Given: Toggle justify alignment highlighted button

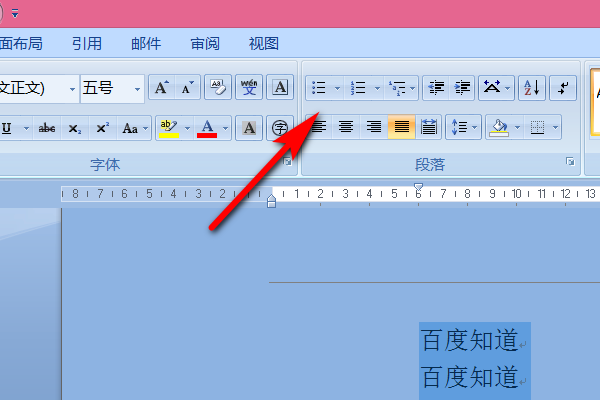Looking at the screenshot, I should coord(401,127).
